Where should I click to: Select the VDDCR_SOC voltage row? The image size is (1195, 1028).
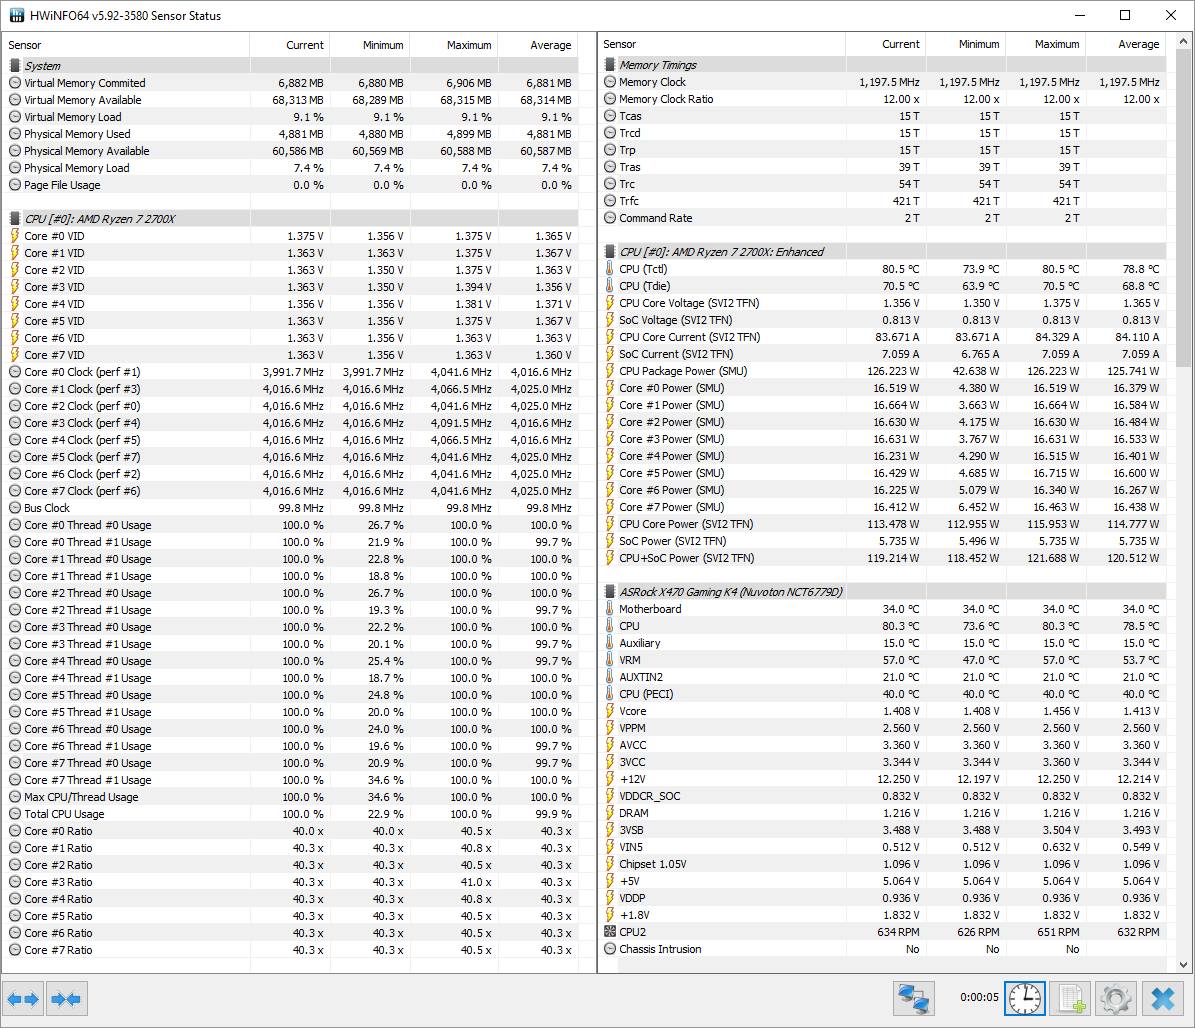pos(884,796)
